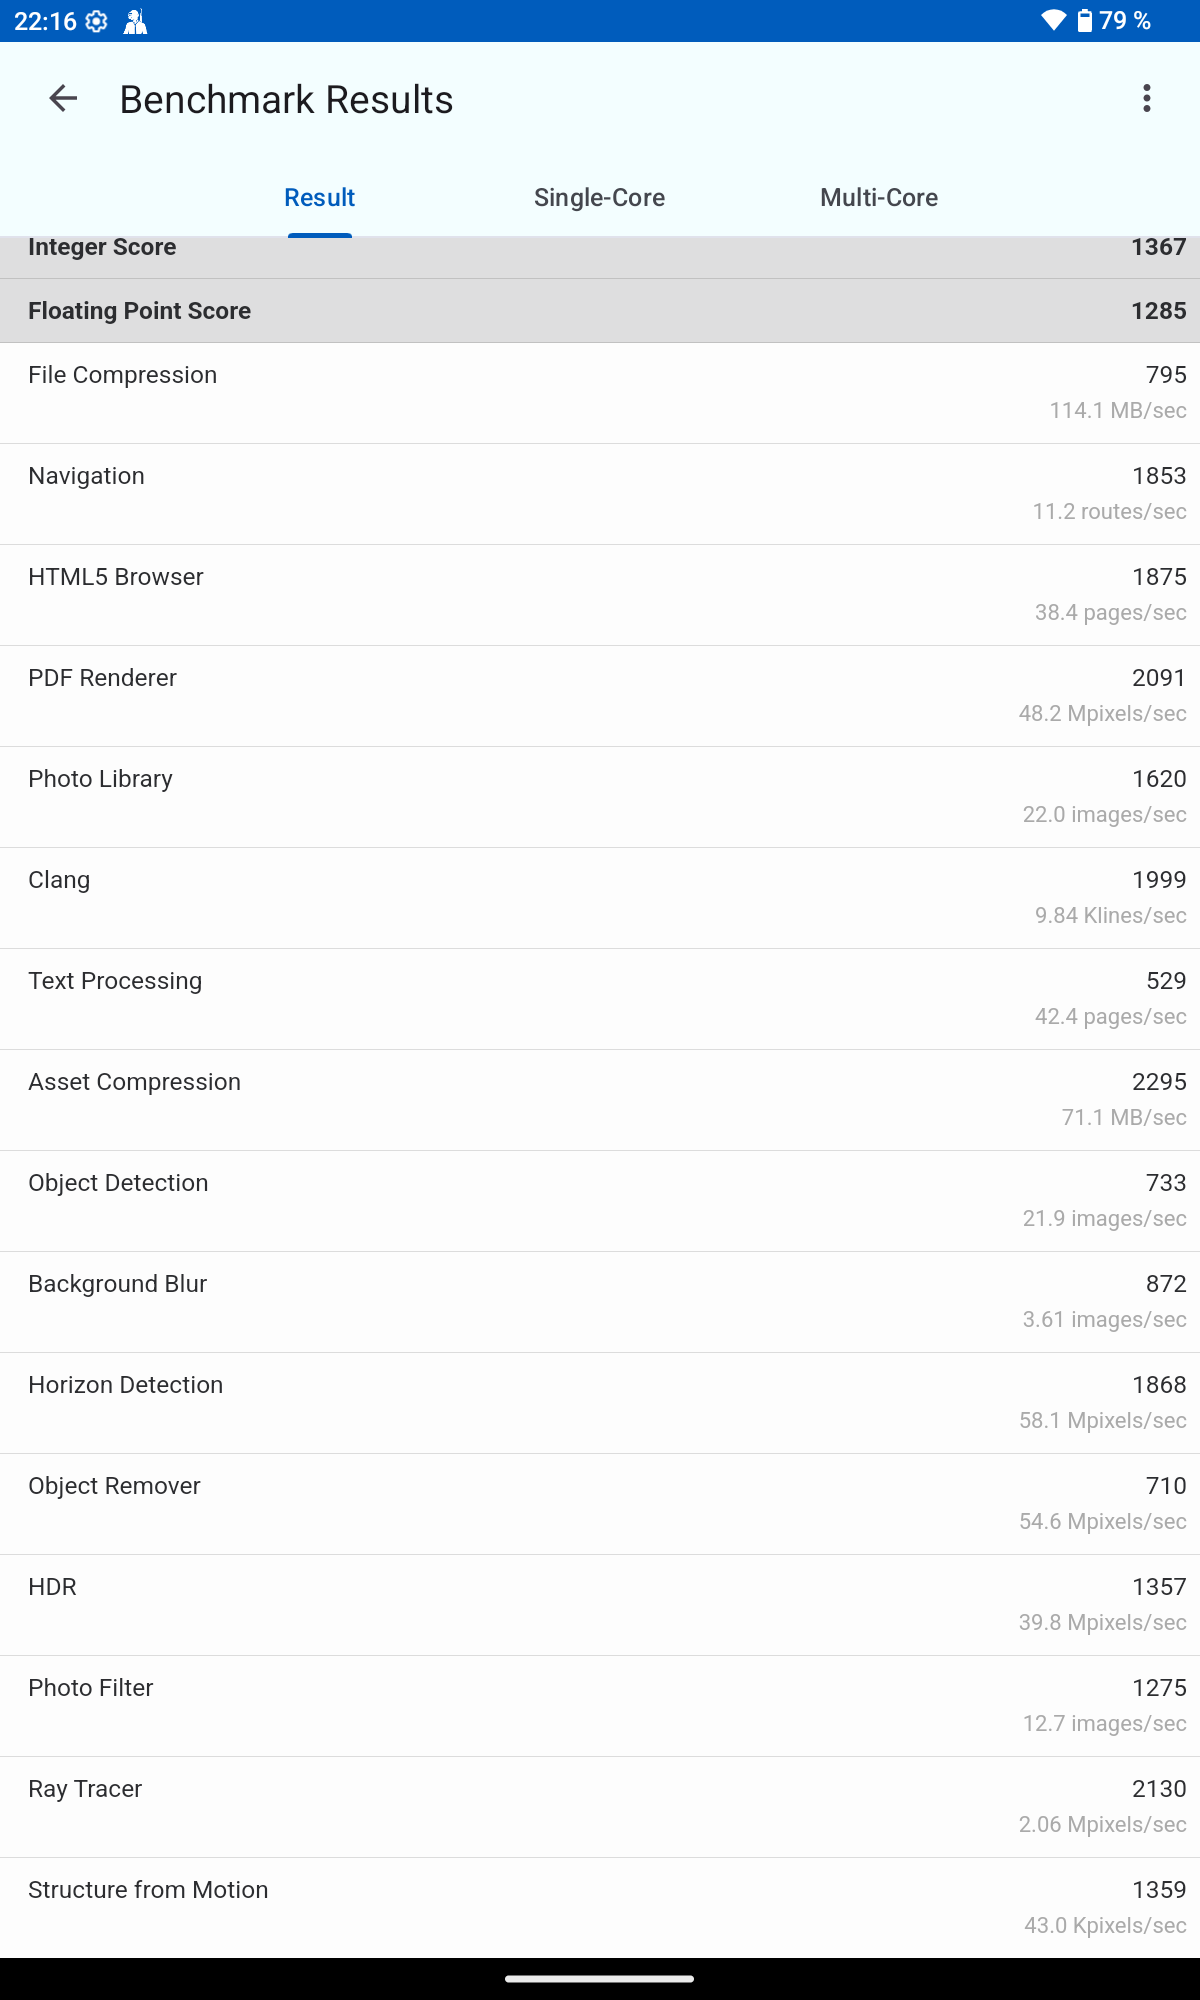The width and height of the screenshot is (1200, 2000).
Task: Tap the File Compression result row
Action: pos(600,393)
